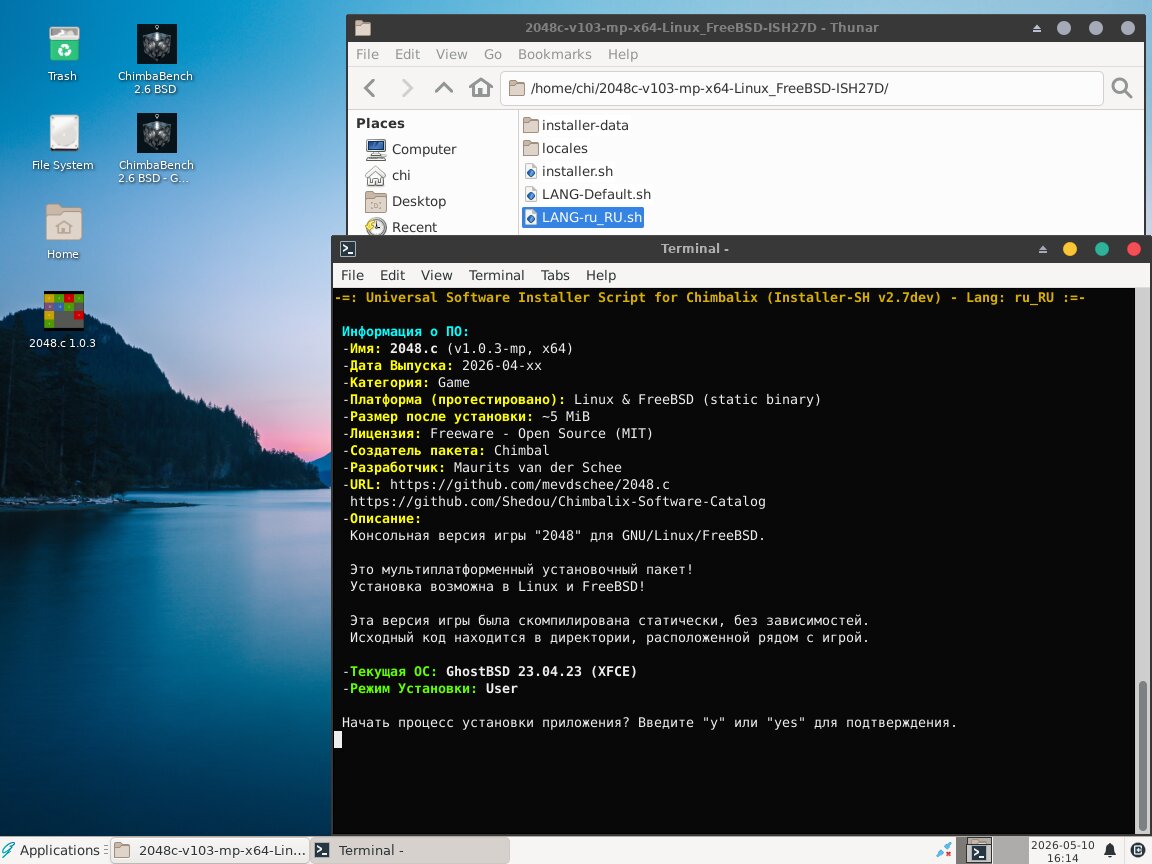Open the notification bell in the panel
This screenshot has width=1152, height=864.
1109,851
